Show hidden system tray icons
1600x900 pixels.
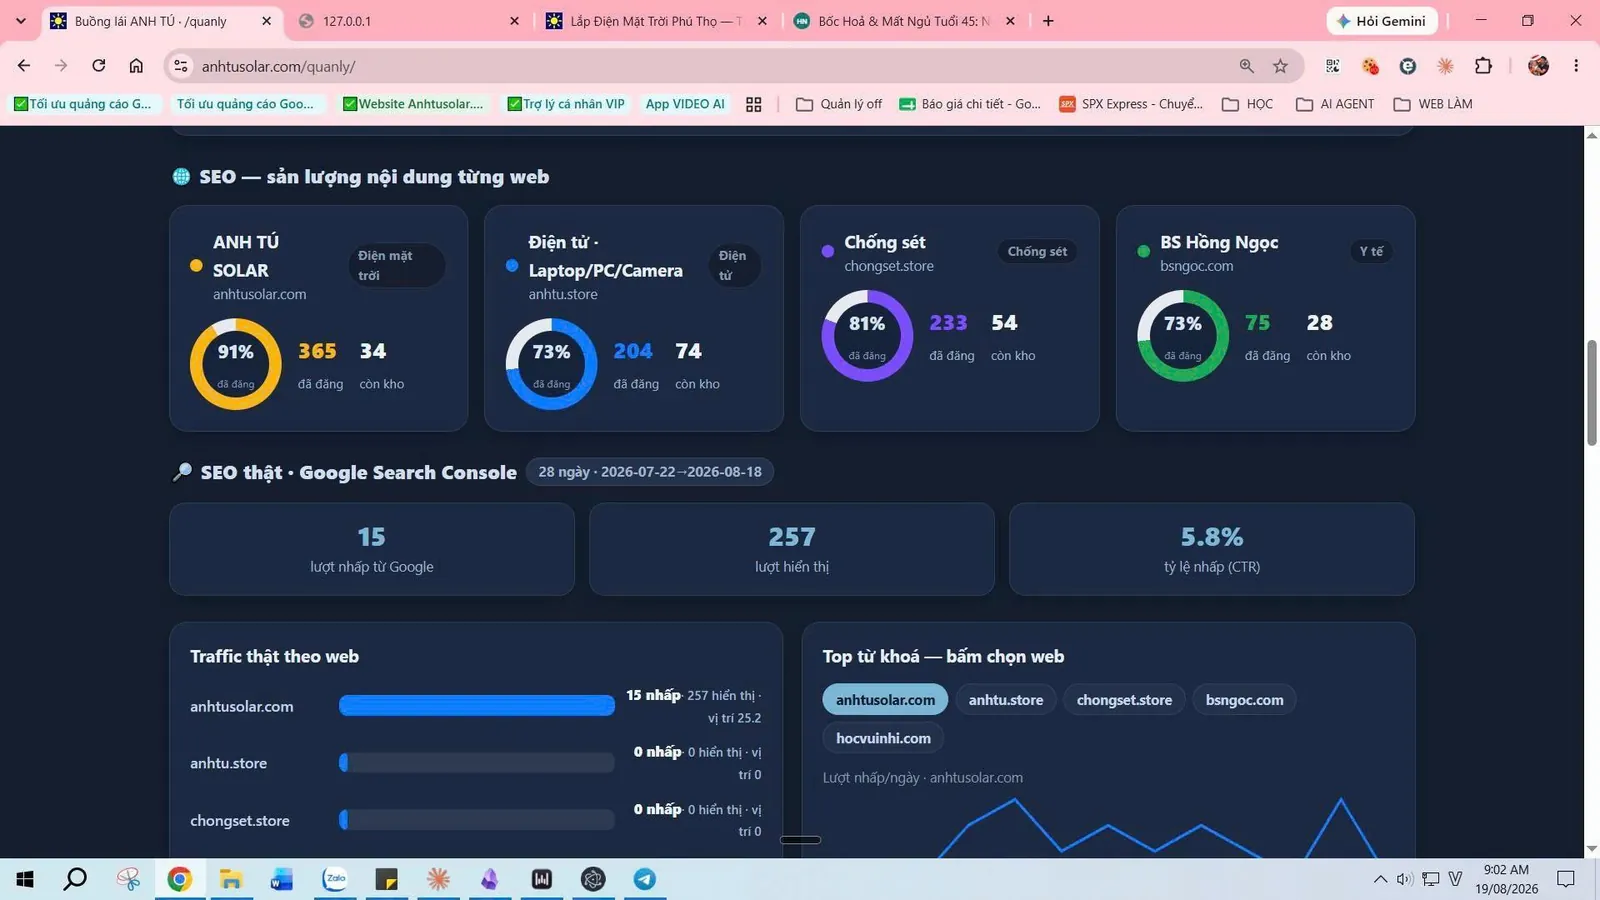tap(1380, 879)
